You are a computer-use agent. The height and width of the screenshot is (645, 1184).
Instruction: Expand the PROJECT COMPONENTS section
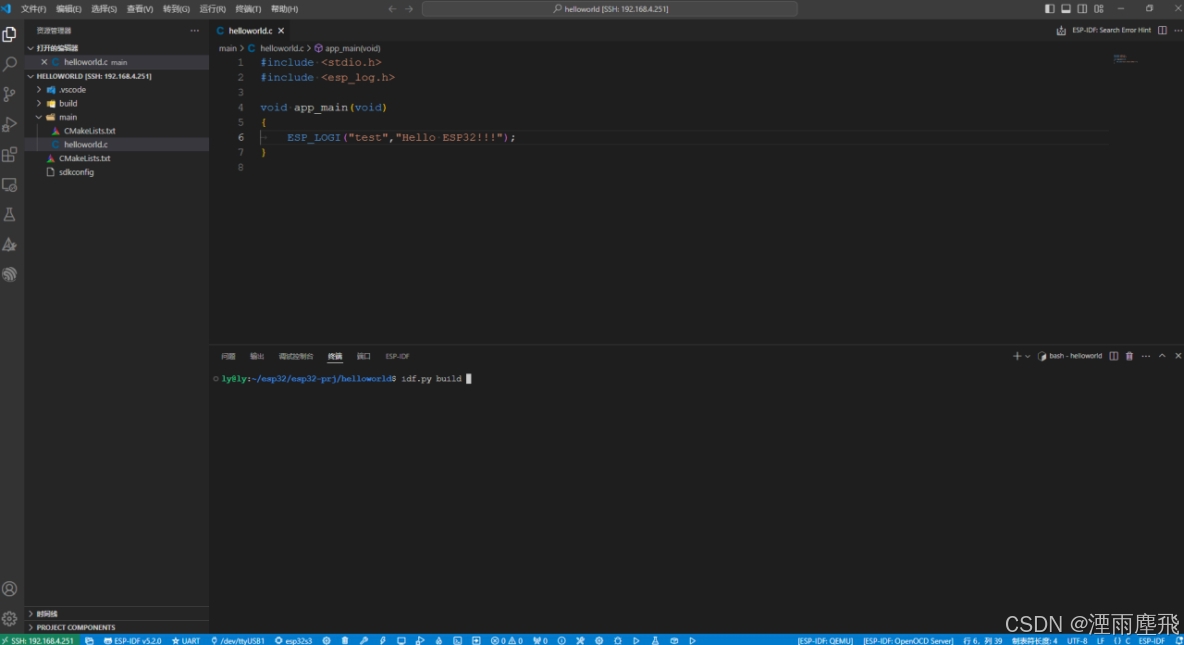coord(30,628)
